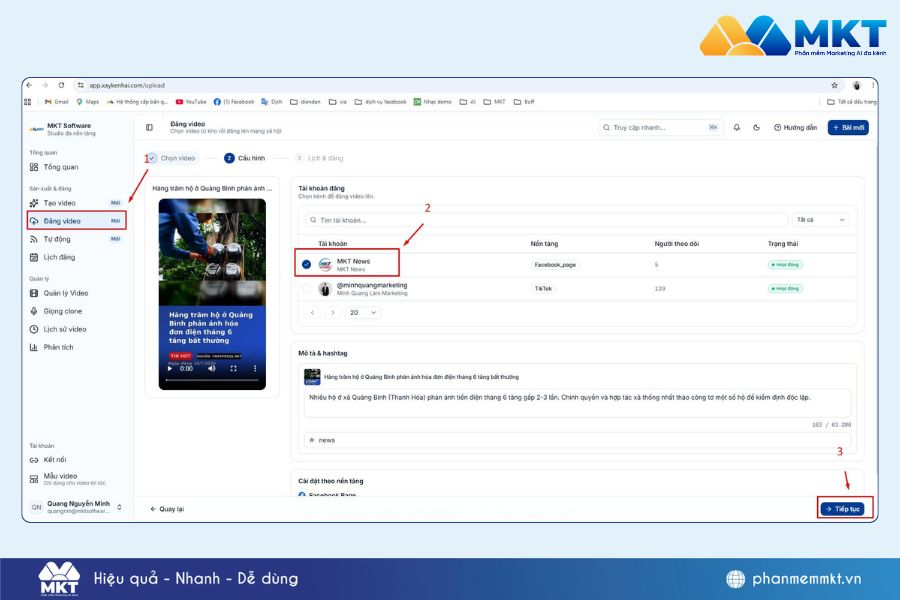Play the video preview

pyautogui.click(x=170, y=369)
